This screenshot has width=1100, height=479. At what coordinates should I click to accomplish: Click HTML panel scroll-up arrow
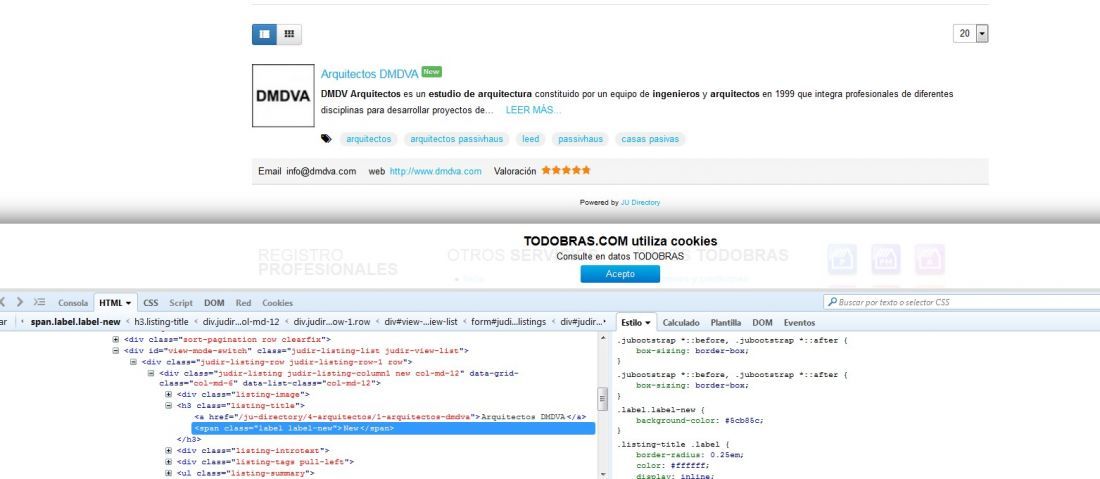pyautogui.click(x=601, y=339)
